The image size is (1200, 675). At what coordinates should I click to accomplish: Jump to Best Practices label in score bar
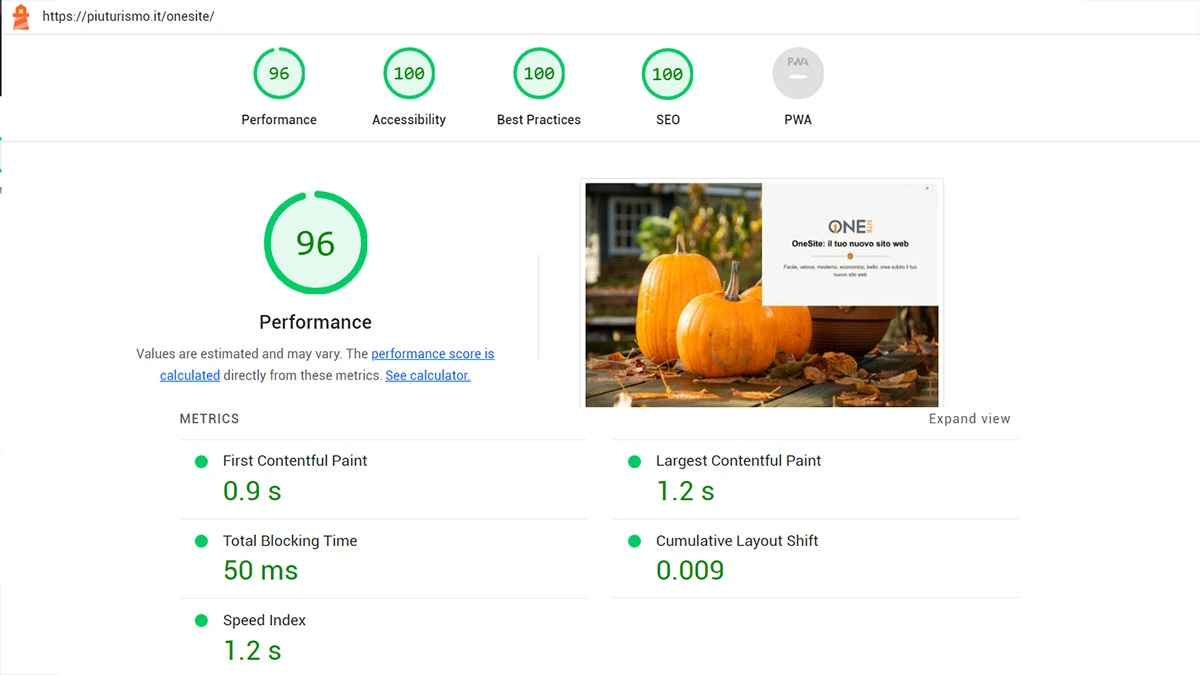[x=539, y=120]
